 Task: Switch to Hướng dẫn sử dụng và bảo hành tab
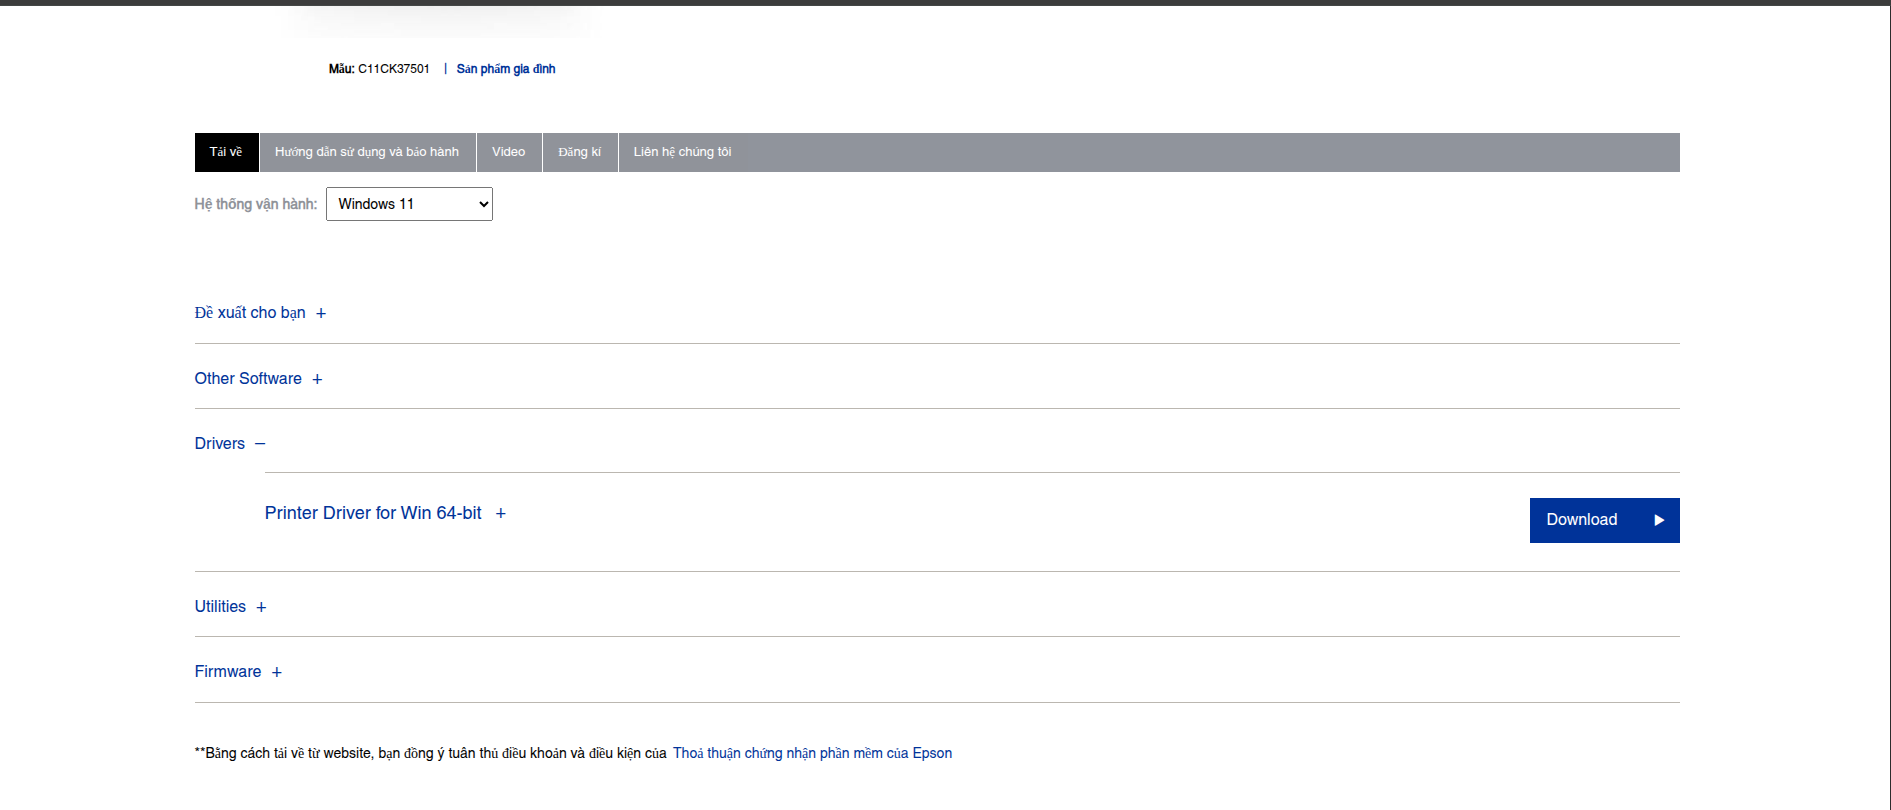[367, 152]
